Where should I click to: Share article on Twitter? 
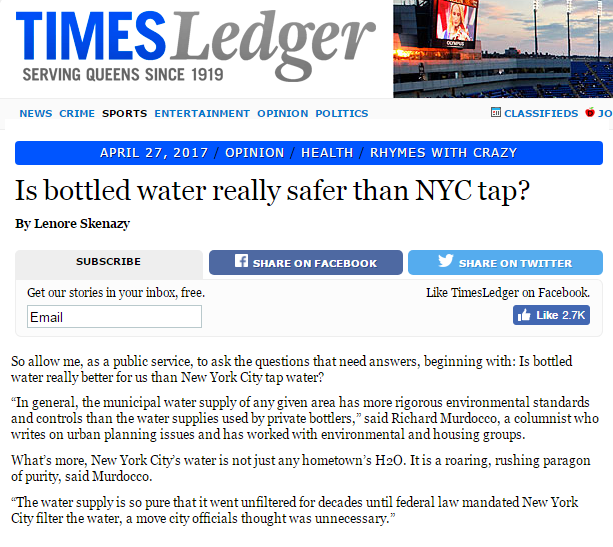(505, 262)
